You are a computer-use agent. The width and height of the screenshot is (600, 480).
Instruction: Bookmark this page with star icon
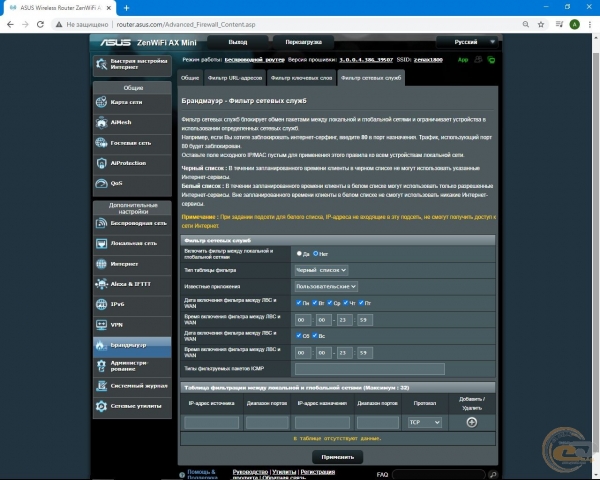pyautogui.click(x=541, y=24)
